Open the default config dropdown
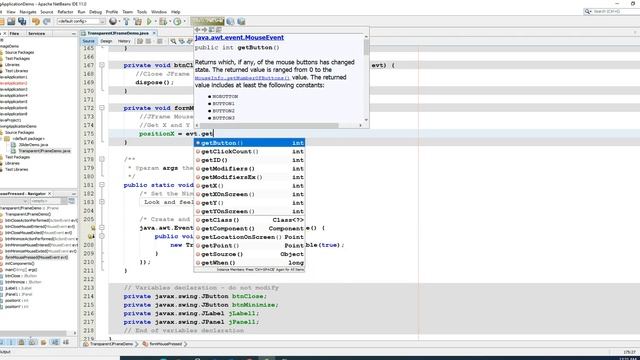Image resolution: width=640 pixels, height=360 pixels. click(81, 21)
